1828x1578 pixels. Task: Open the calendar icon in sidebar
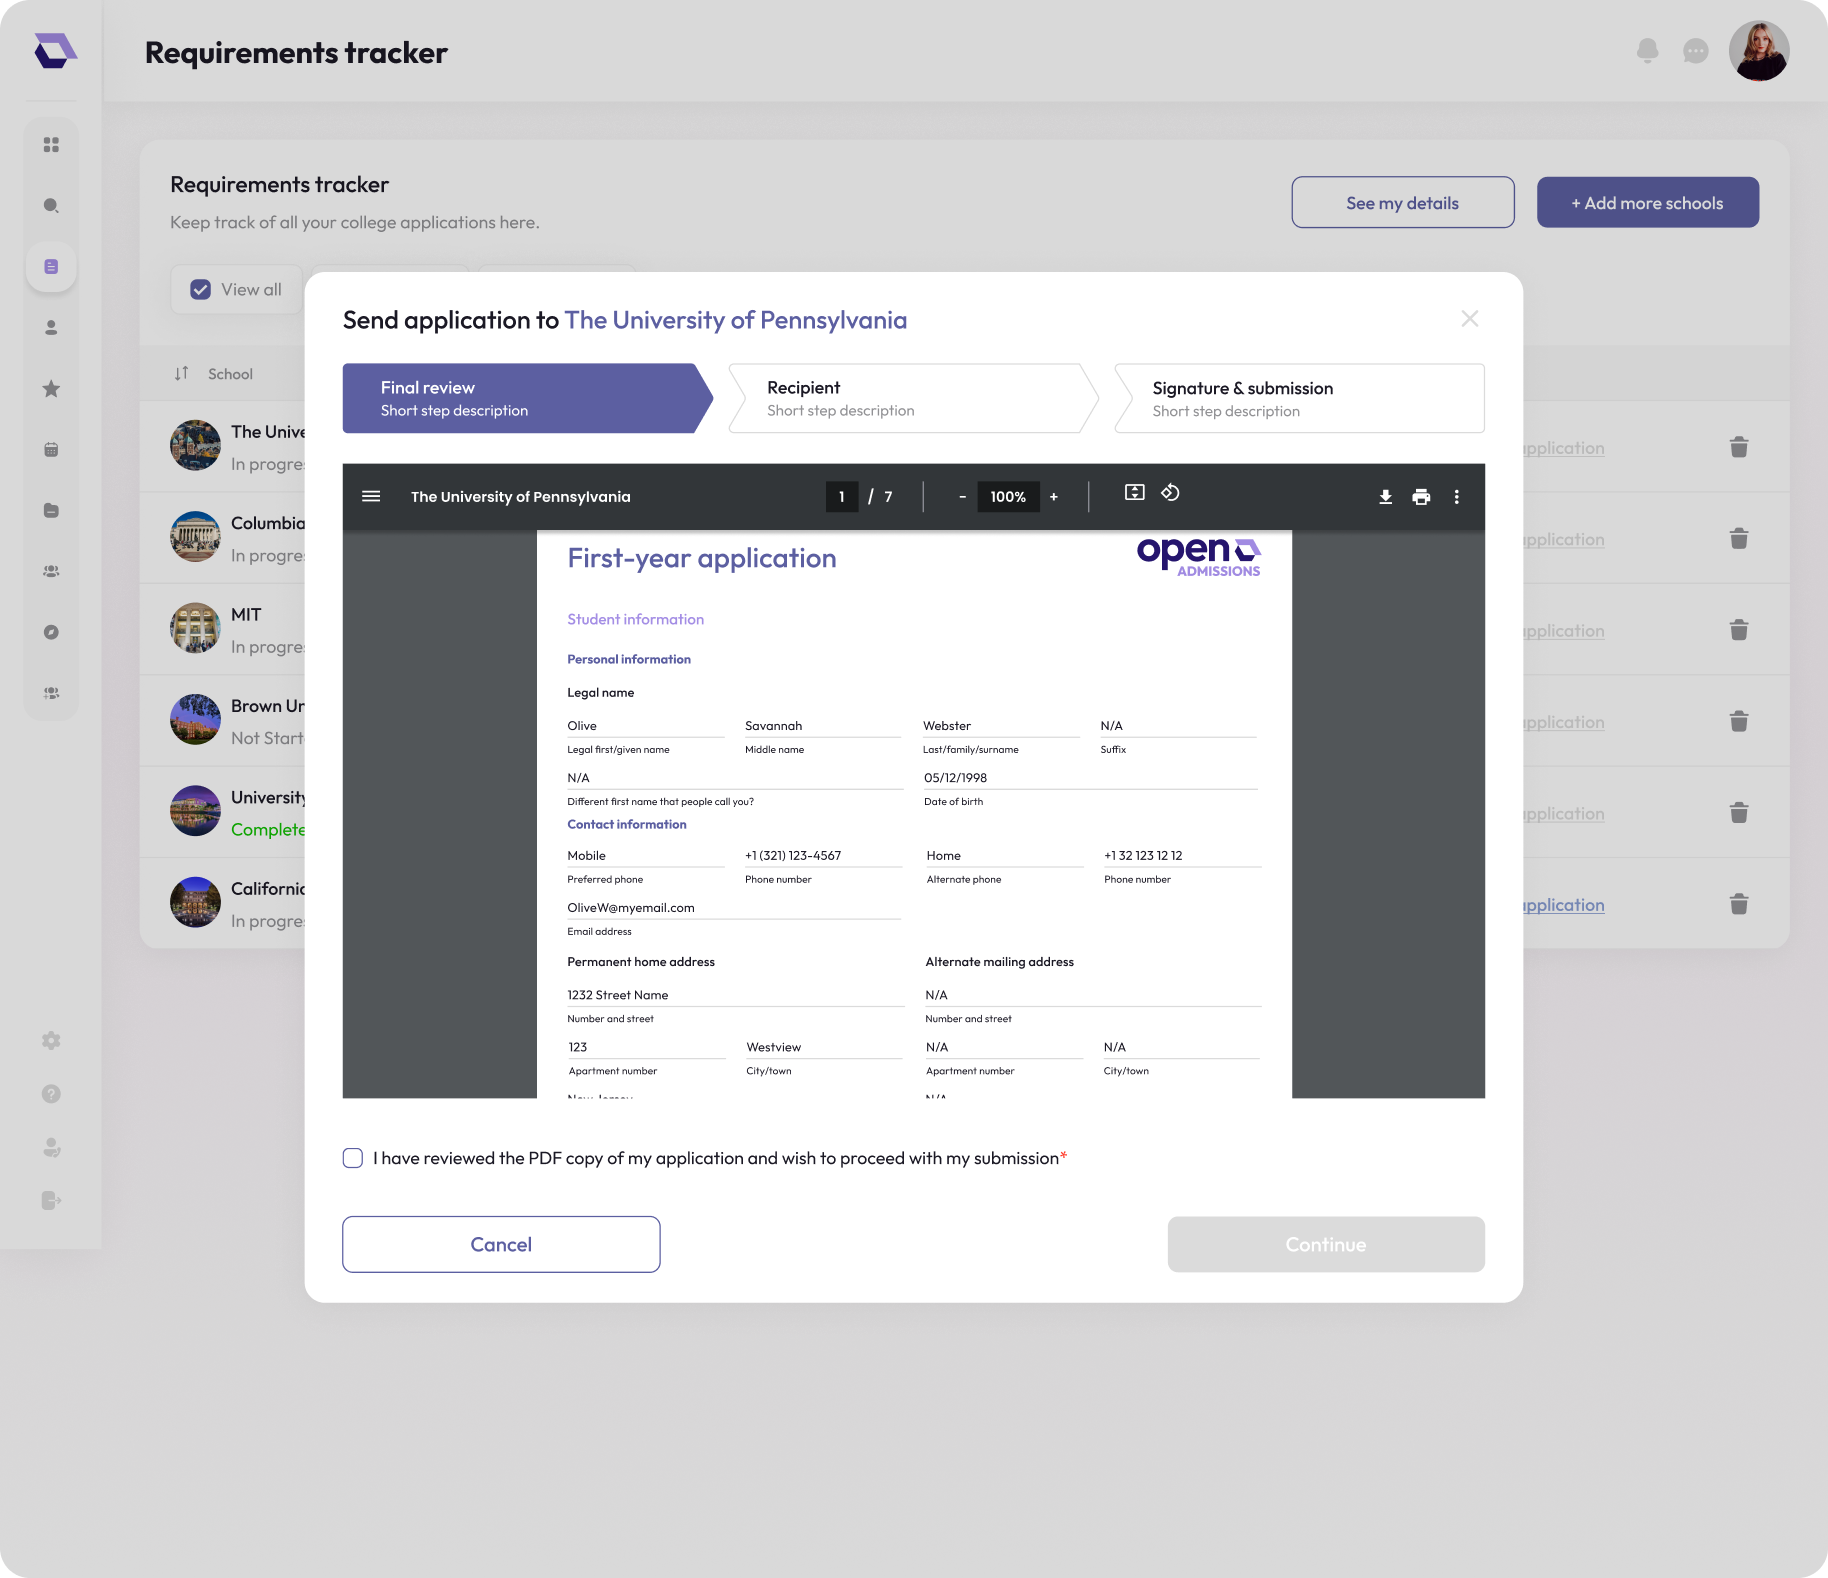[x=51, y=450]
